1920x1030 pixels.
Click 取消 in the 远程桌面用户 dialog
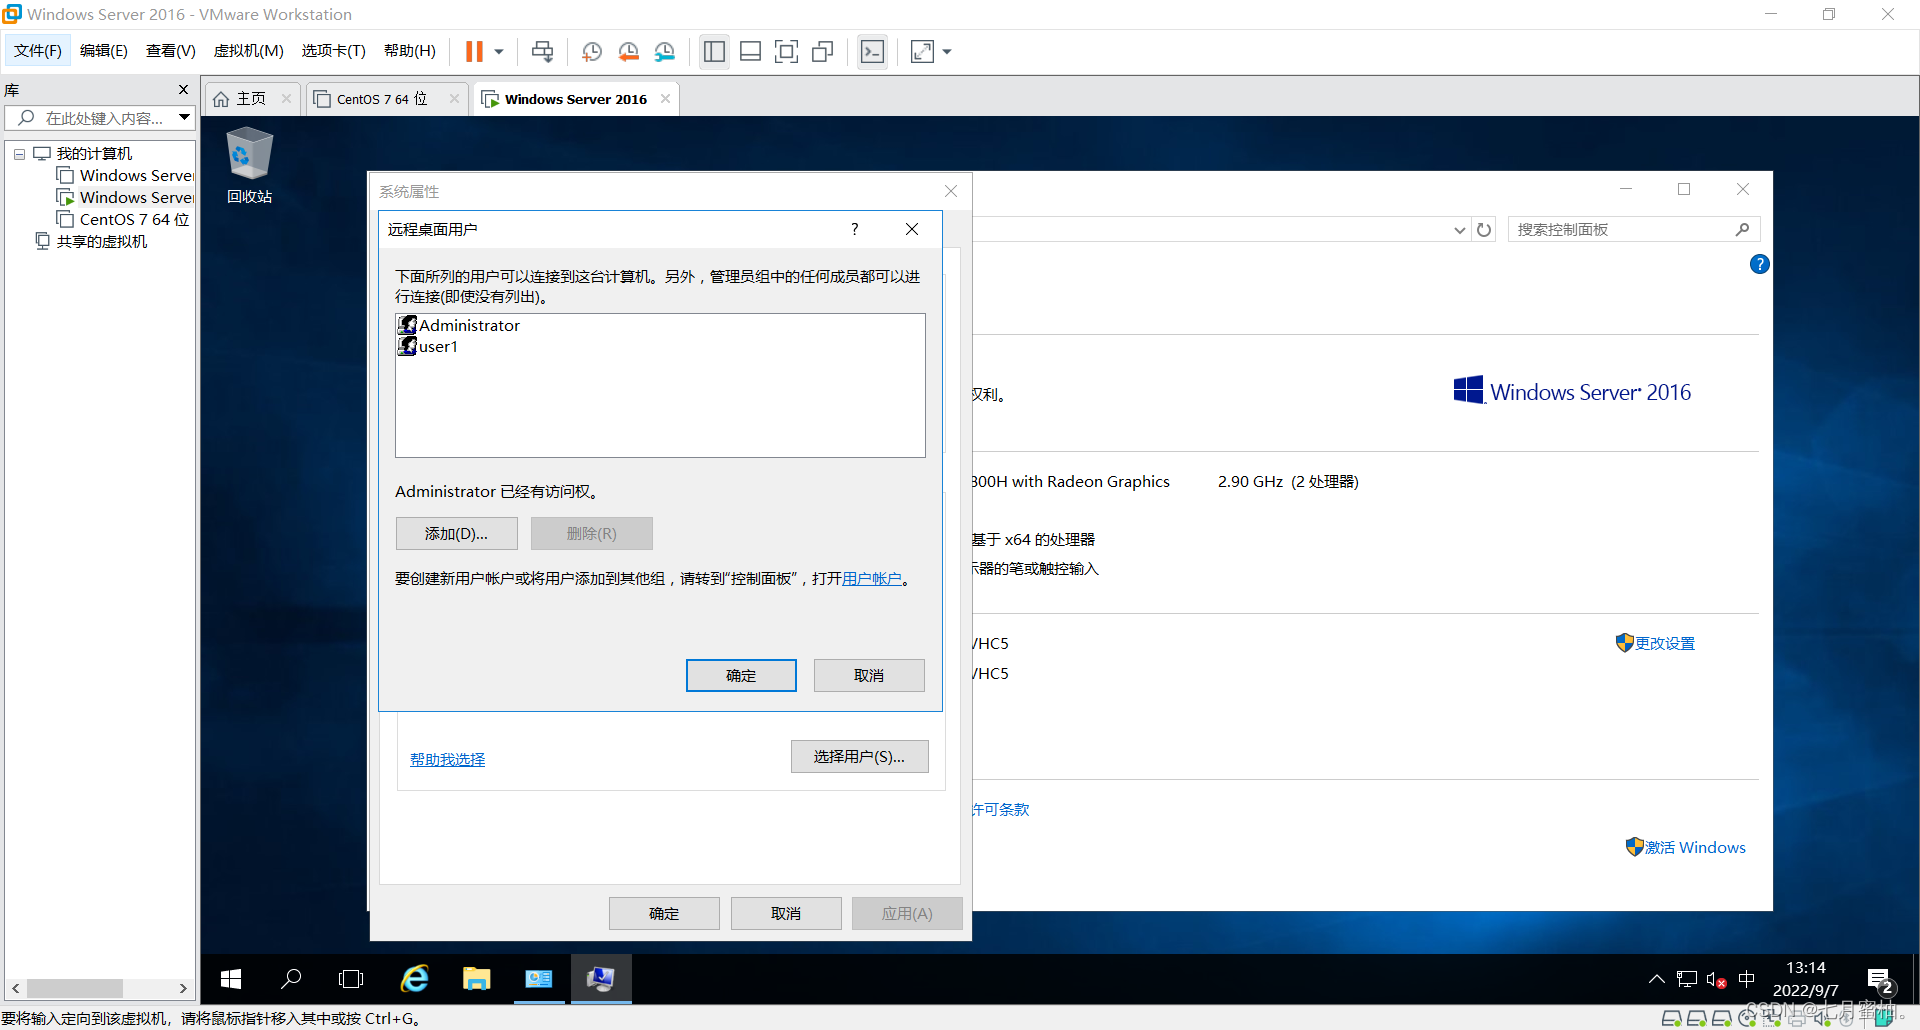click(869, 676)
